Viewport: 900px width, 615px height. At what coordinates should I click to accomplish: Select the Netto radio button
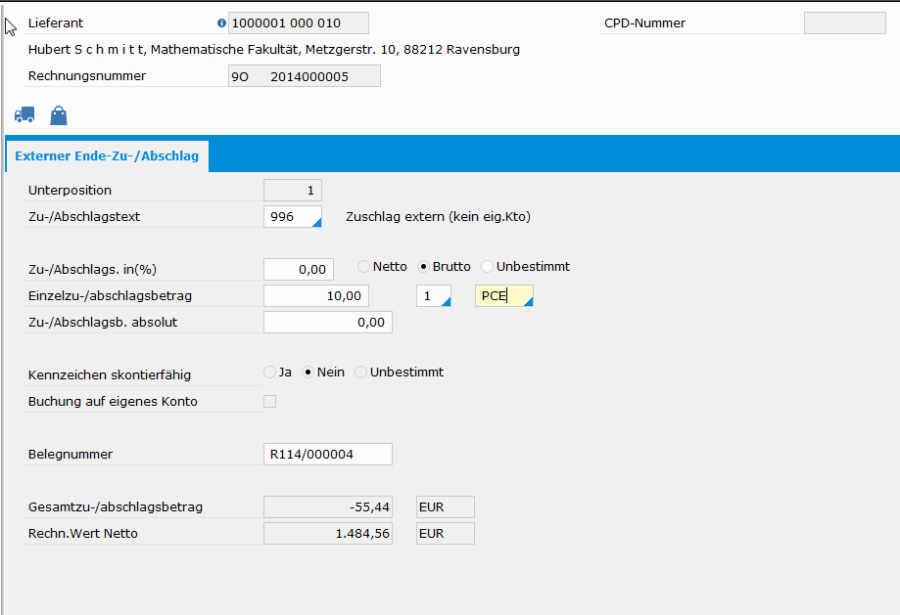tap(363, 266)
